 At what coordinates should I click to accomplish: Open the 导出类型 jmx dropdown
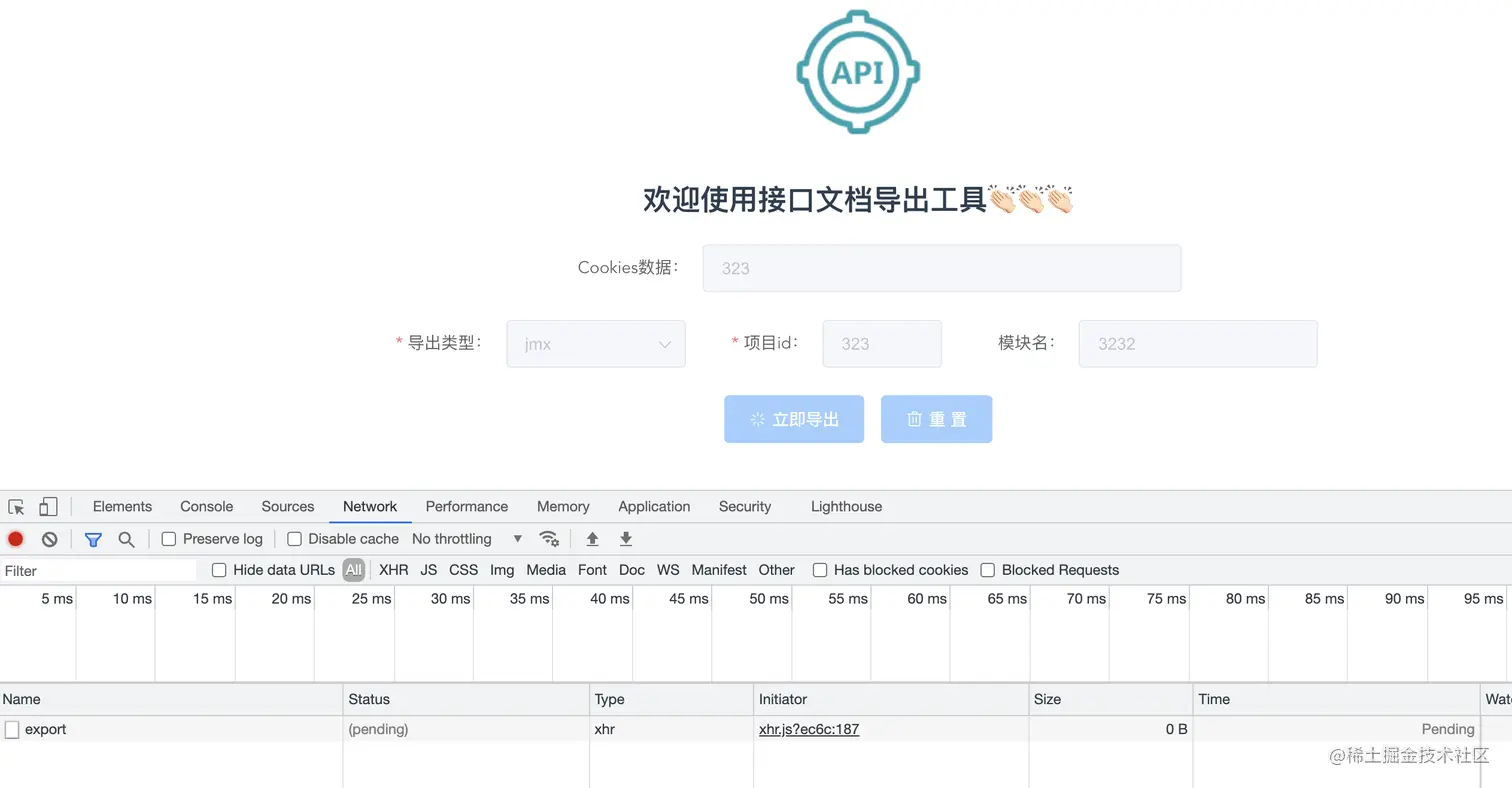596,344
